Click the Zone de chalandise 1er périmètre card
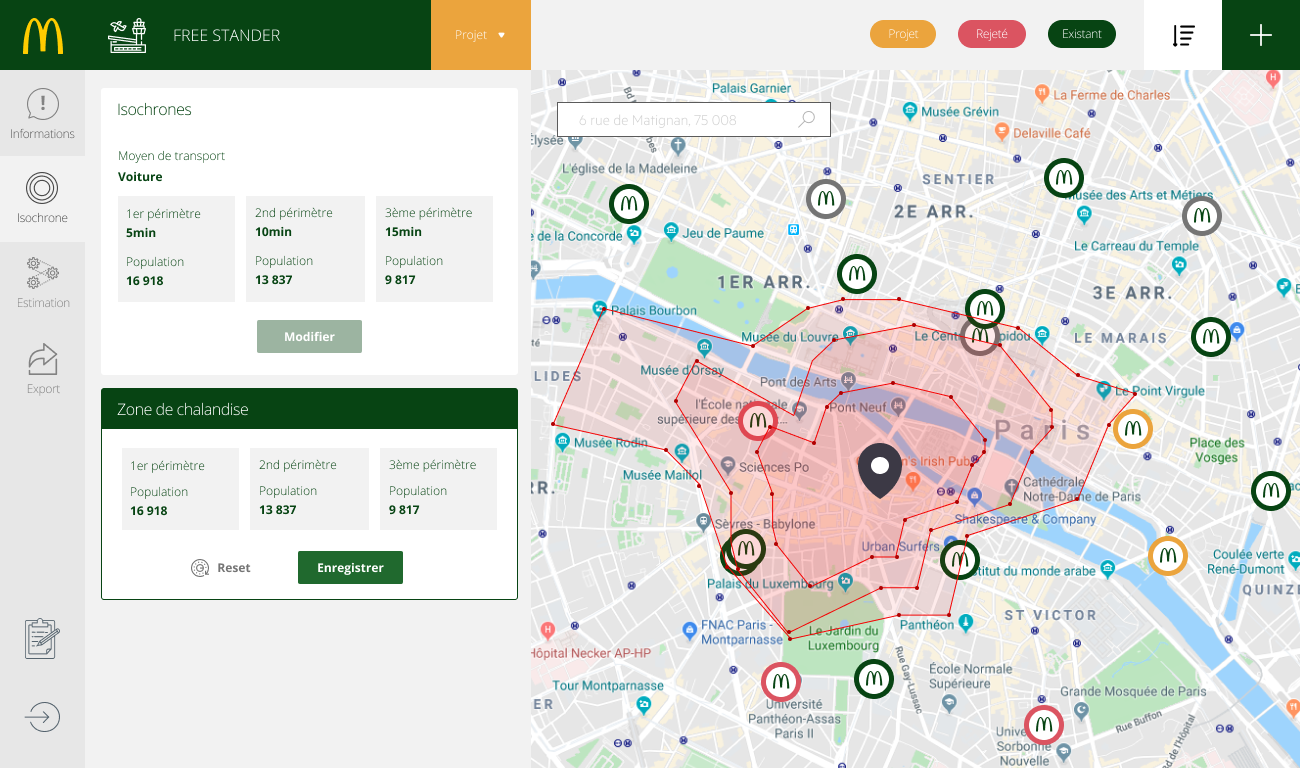Screen dimensions: 1300x768 (x=180, y=489)
